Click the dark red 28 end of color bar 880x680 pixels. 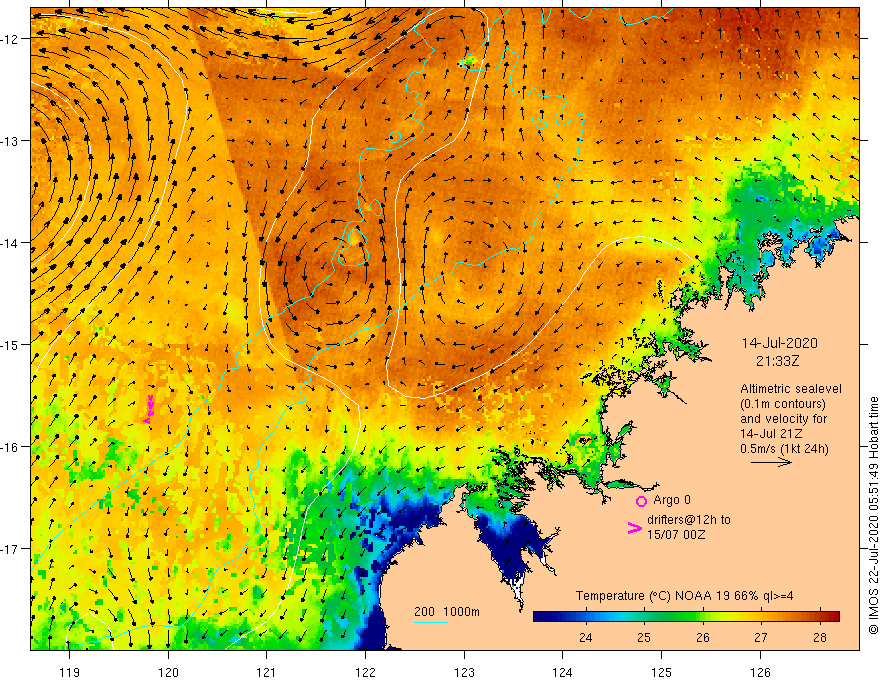(833, 617)
